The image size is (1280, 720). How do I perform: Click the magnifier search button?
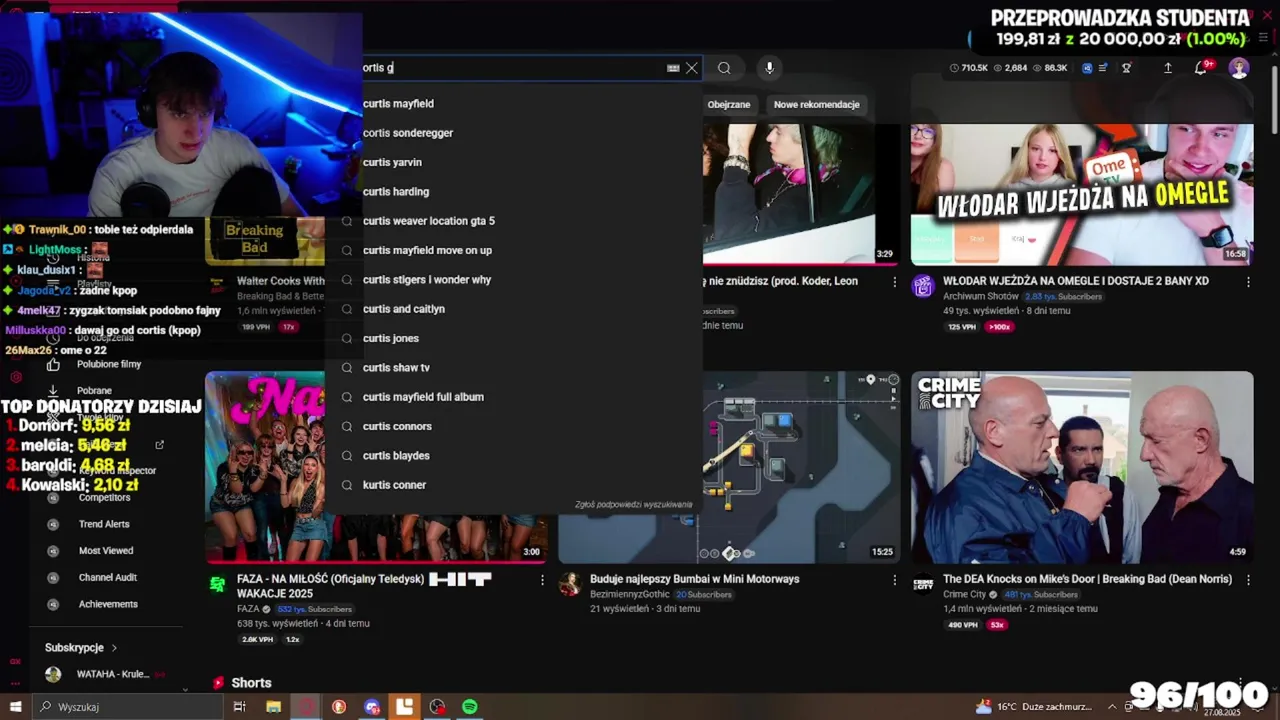pyautogui.click(x=724, y=68)
